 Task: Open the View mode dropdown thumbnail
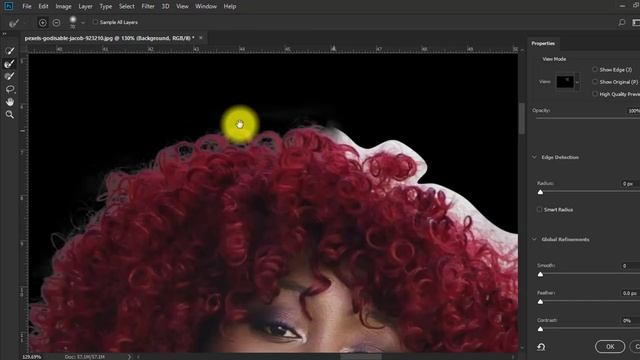click(567, 82)
